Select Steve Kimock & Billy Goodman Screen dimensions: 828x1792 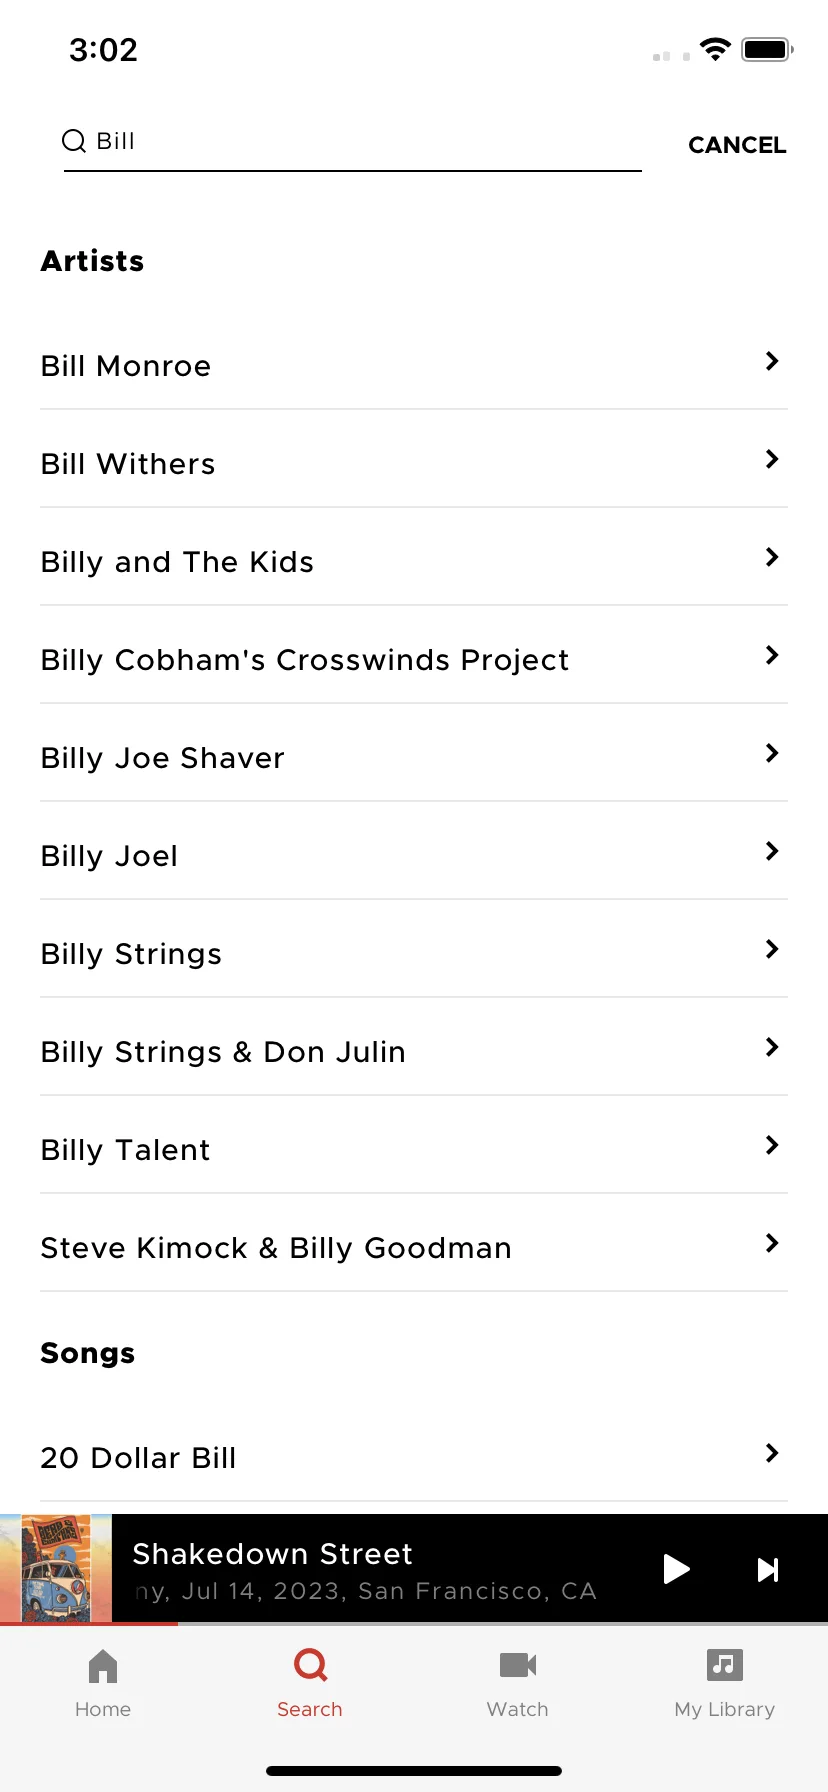(x=414, y=1243)
